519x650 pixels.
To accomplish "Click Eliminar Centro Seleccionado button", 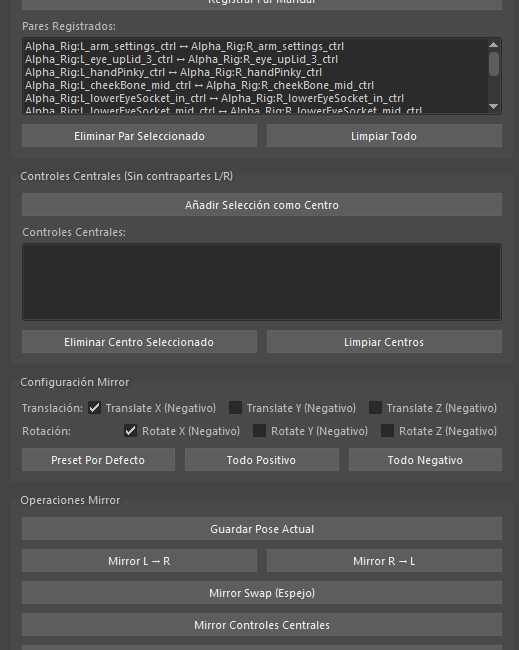I will (139, 342).
